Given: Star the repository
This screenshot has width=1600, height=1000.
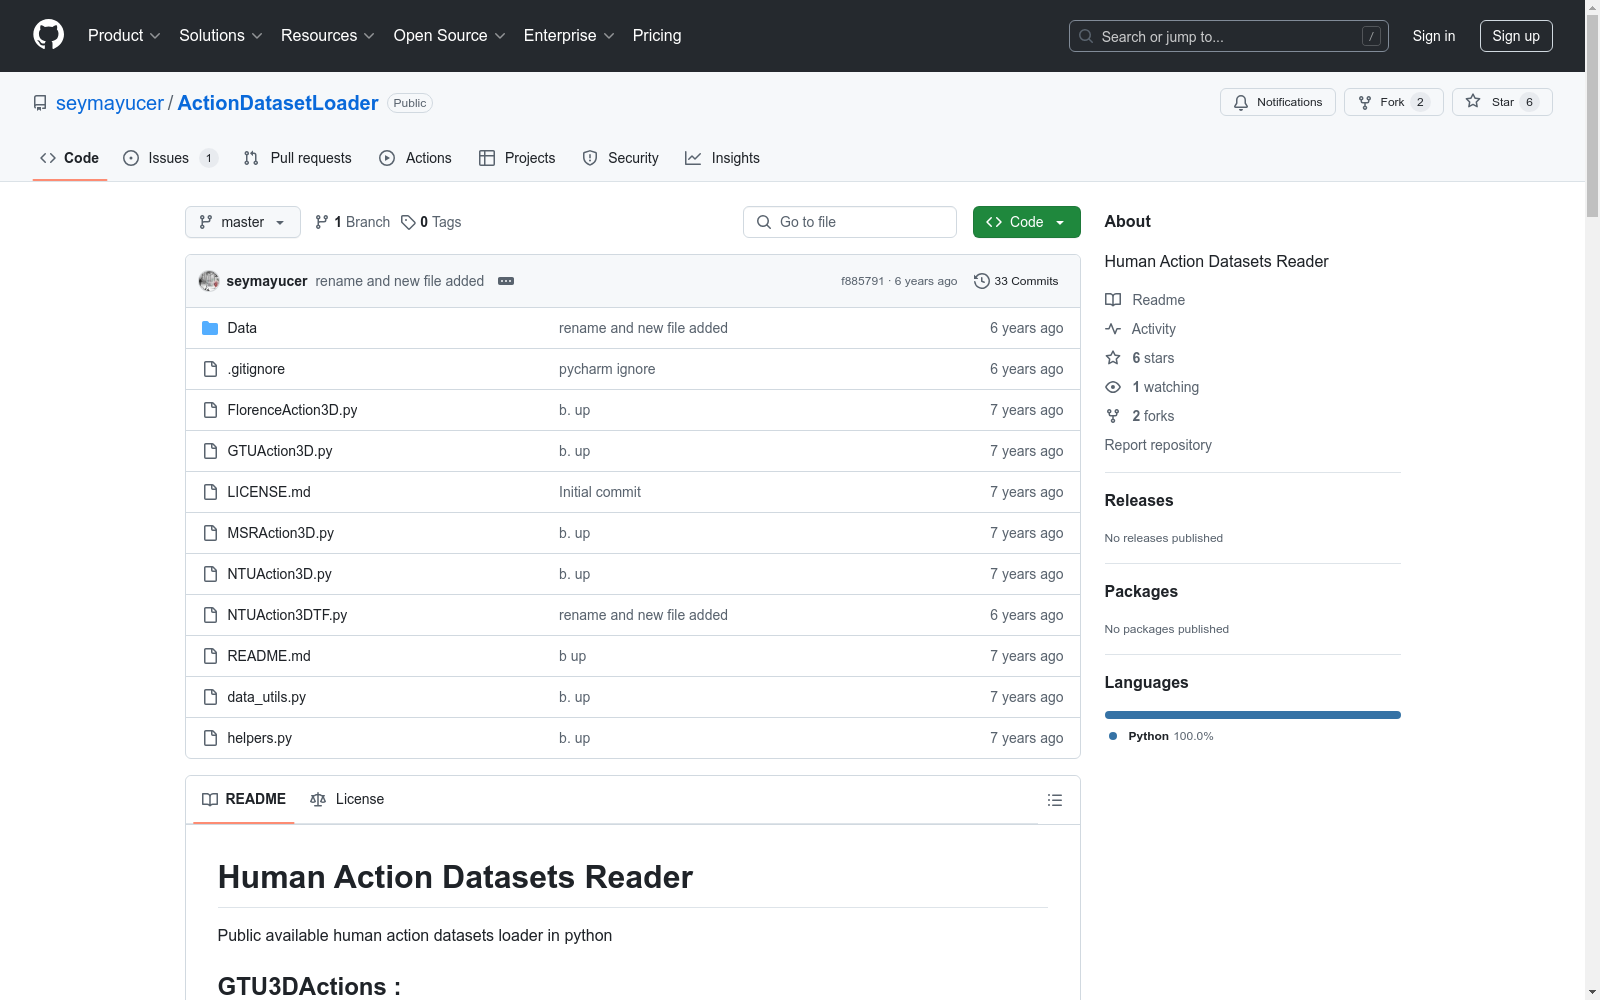Looking at the screenshot, I should click(x=1501, y=102).
